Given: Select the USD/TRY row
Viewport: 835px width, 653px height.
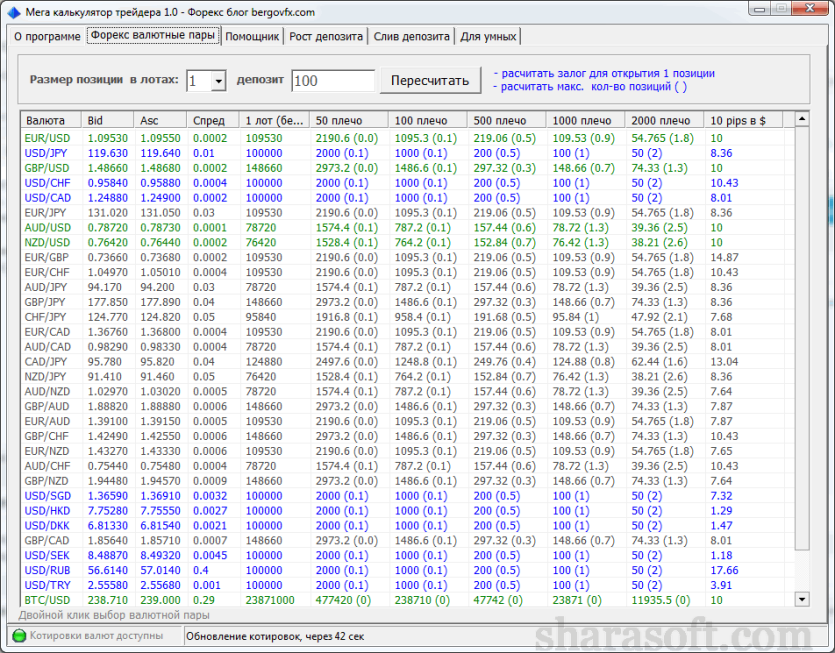Looking at the screenshot, I should click(x=407, y=585).
